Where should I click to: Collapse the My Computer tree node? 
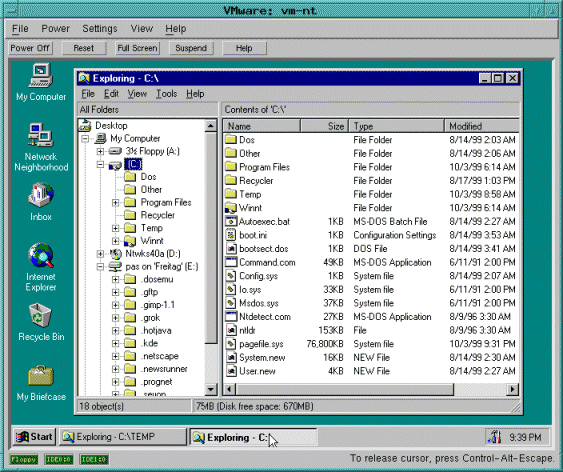pyautogui.click(x=85, y=139)
